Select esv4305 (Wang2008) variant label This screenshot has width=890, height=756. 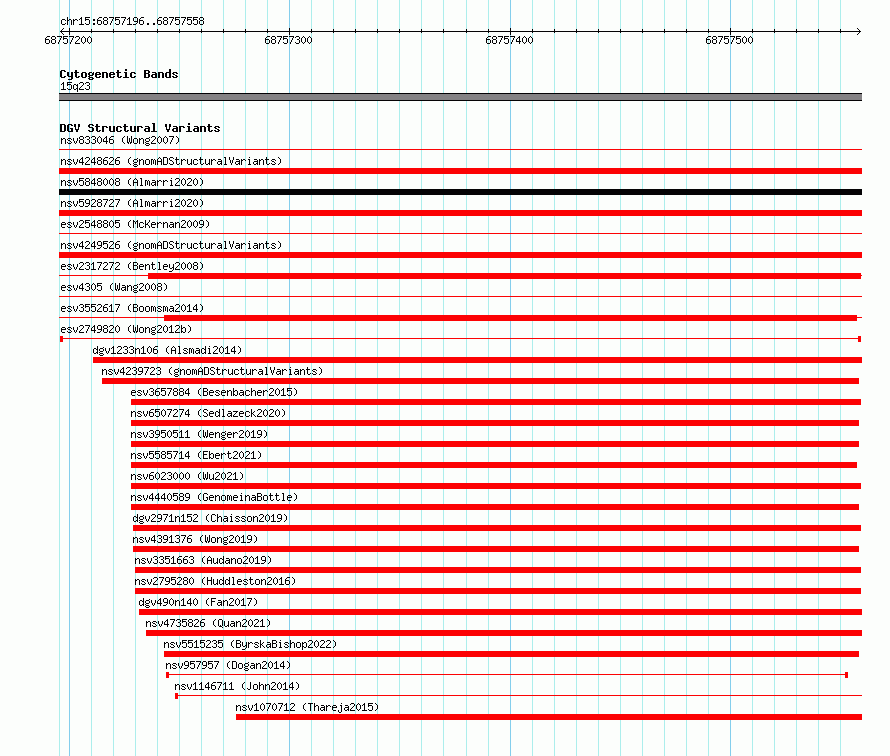(114, 287)
